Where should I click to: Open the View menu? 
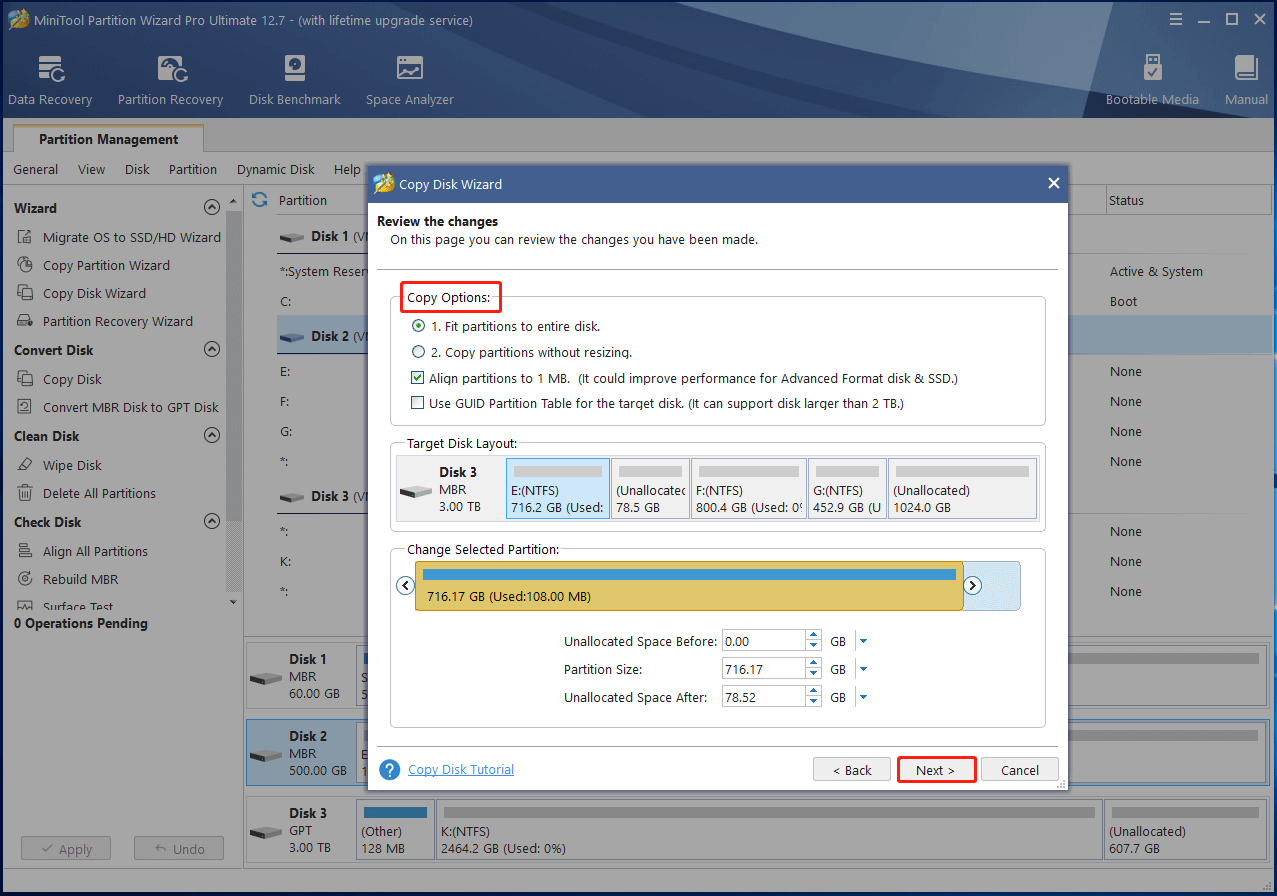[91, 169]
